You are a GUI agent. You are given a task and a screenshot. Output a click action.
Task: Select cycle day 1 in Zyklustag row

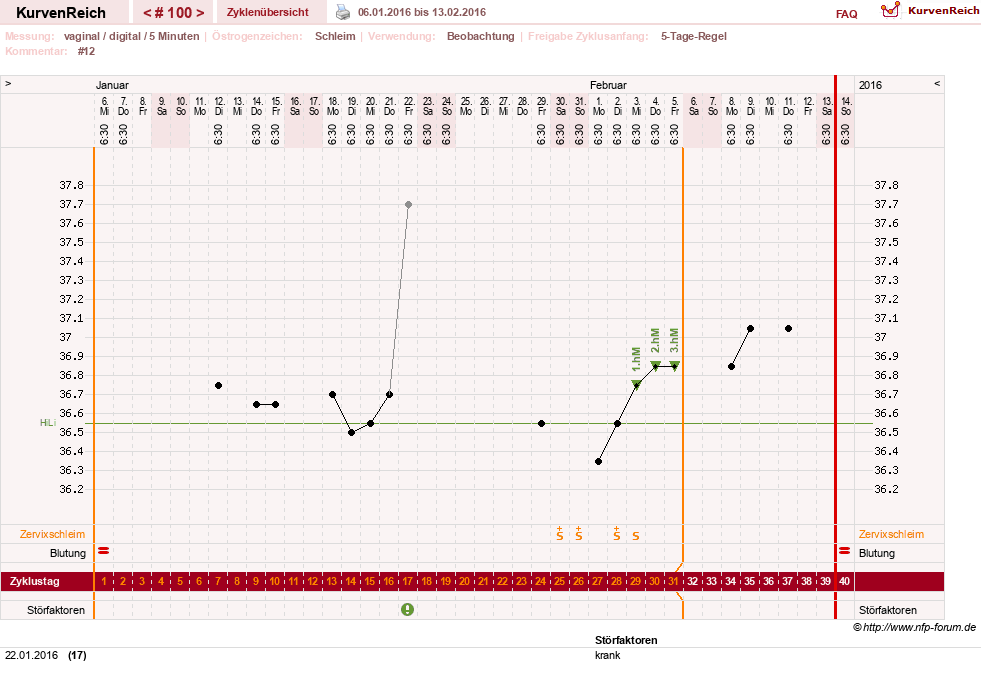(104, 581)
